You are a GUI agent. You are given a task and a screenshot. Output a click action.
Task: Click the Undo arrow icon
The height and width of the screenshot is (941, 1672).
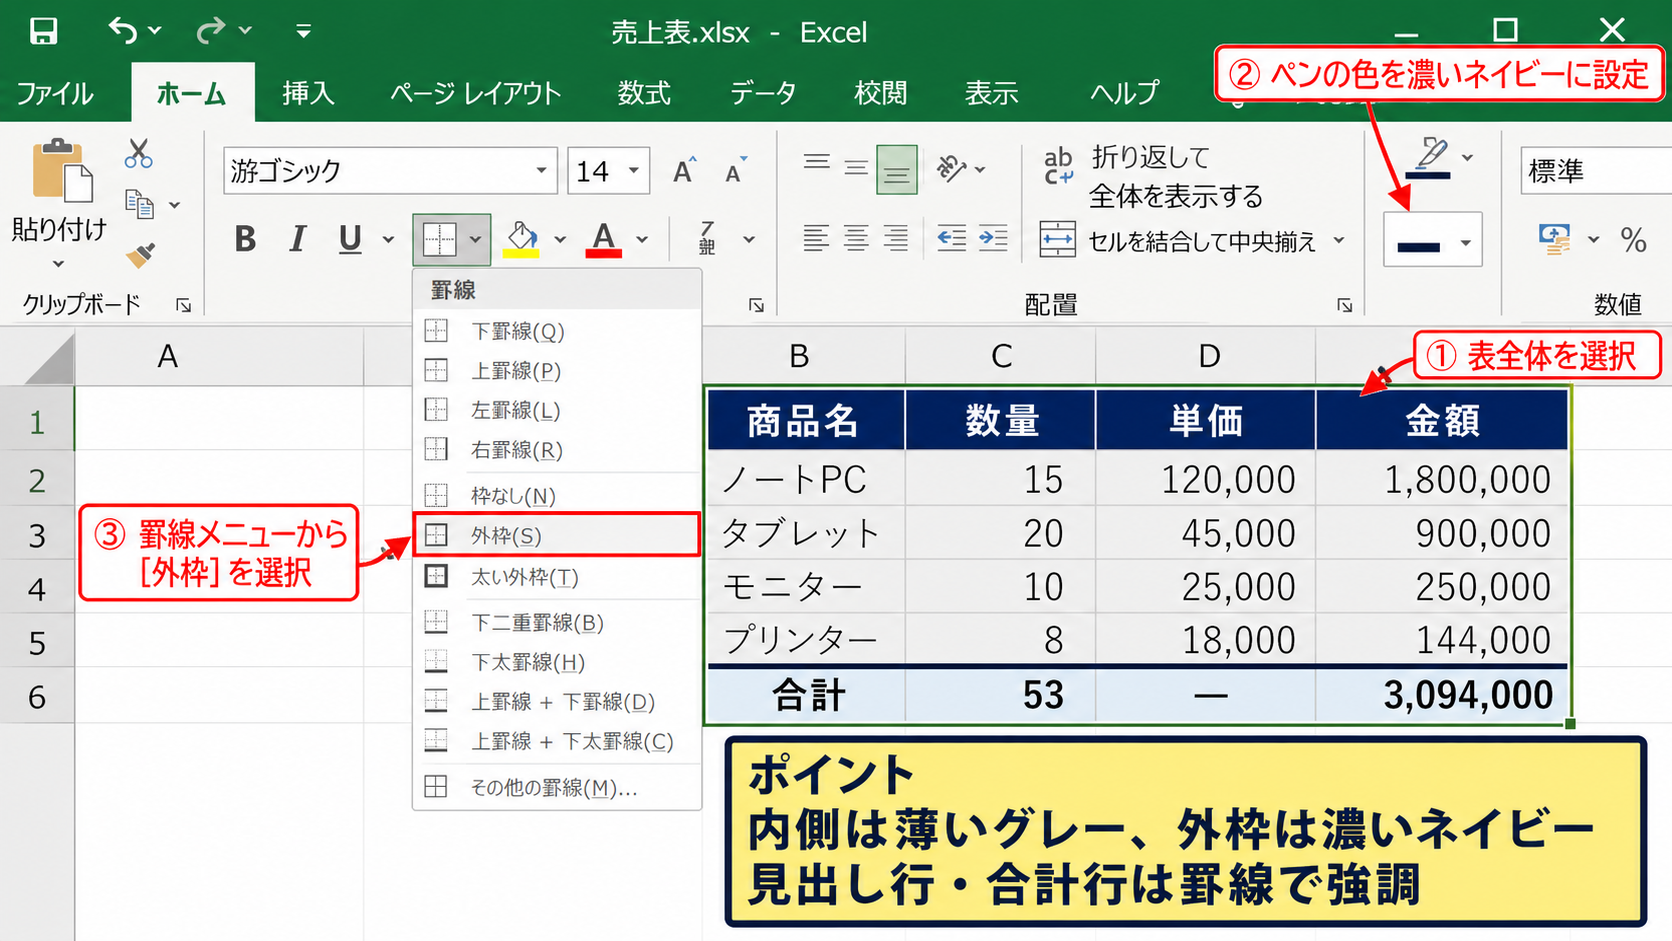(123, 31)
